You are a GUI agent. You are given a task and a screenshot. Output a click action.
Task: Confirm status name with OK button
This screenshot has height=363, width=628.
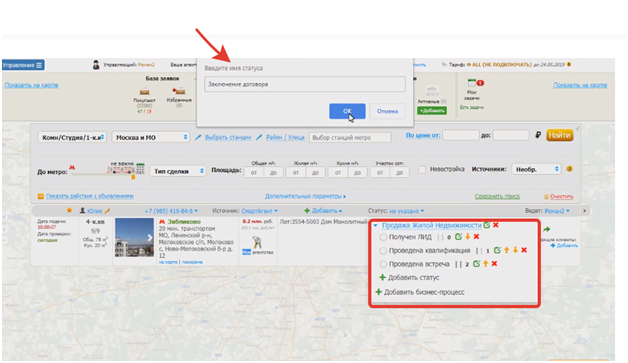tap(347, 111)
